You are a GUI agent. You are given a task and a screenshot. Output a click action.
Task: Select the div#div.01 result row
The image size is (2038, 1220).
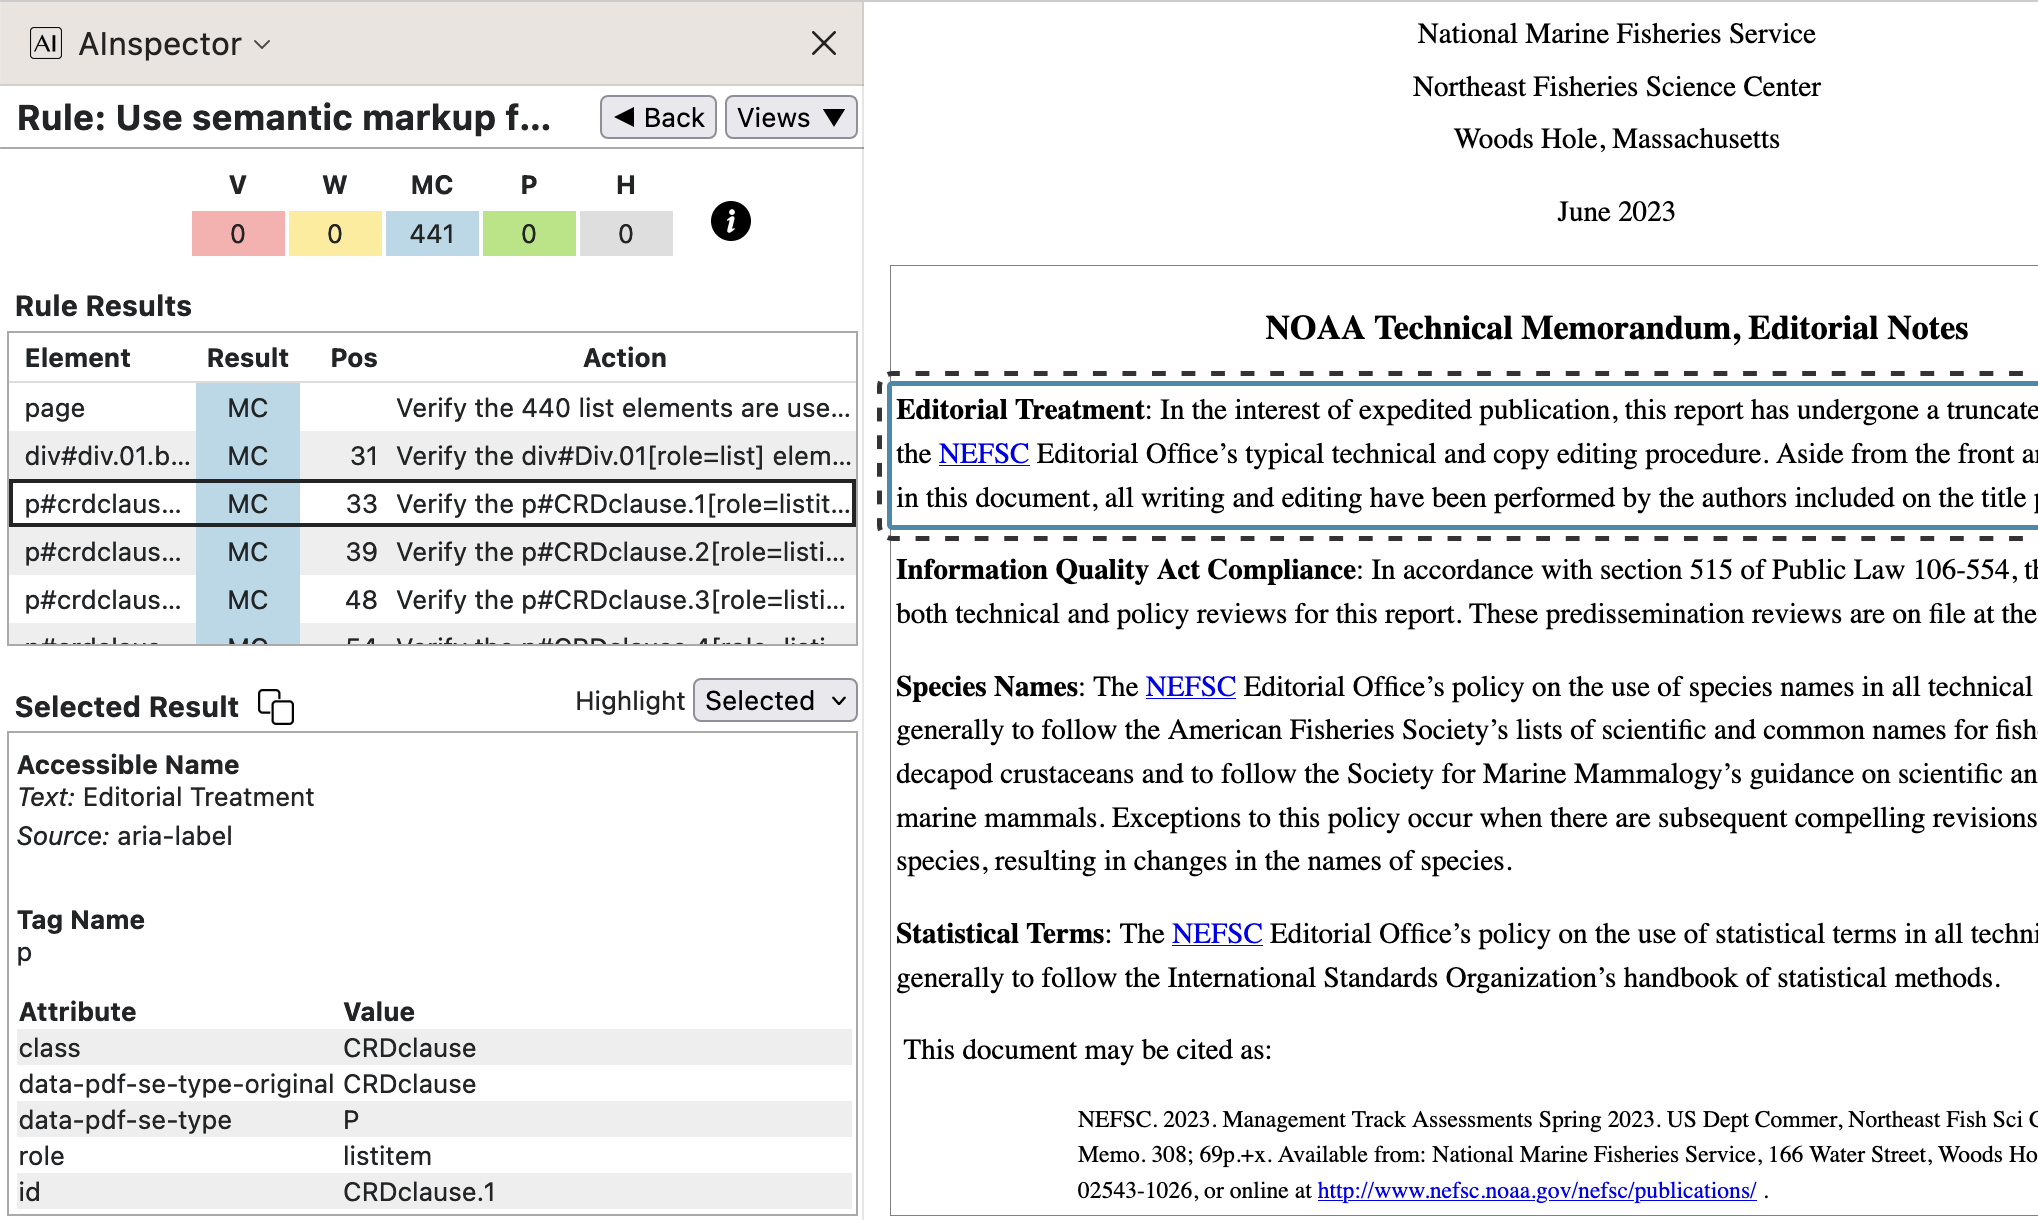432,456
